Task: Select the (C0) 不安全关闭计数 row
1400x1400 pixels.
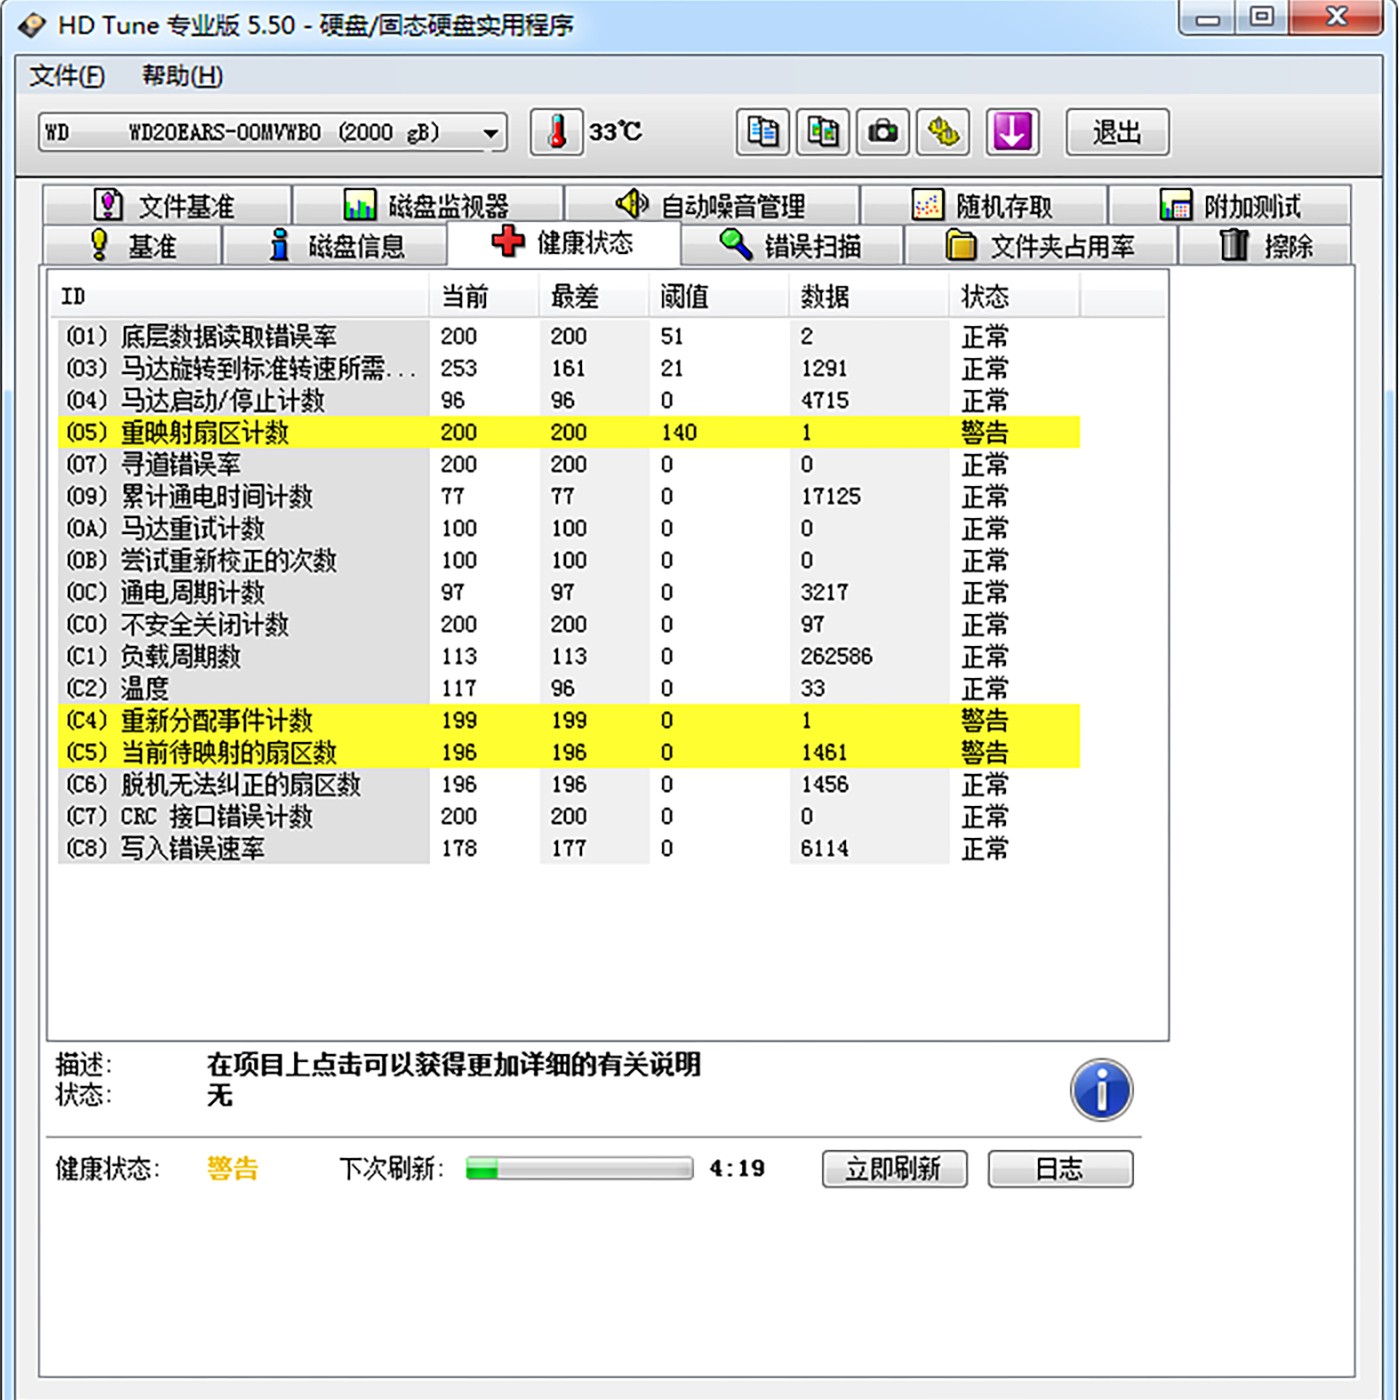Action: point(569,624)
